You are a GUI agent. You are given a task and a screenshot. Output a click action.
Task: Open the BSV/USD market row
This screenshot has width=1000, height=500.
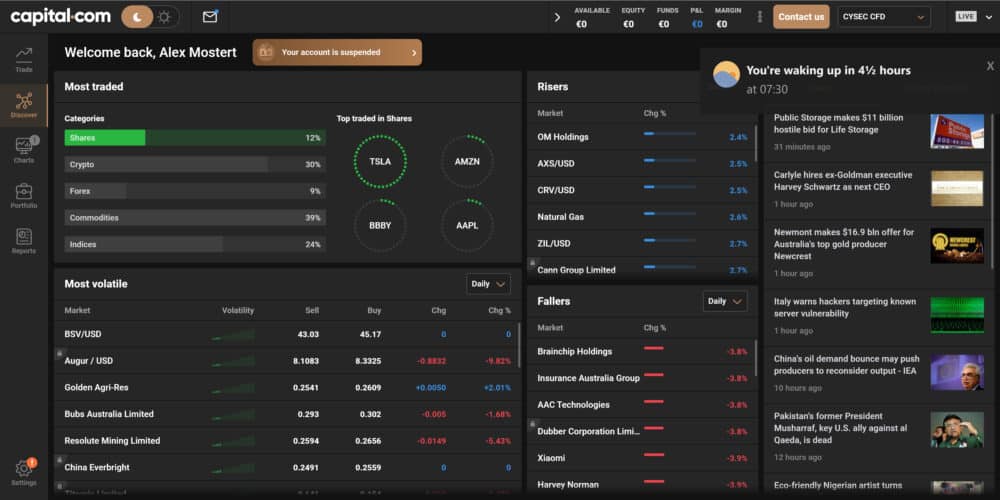(x=287, y=334)
